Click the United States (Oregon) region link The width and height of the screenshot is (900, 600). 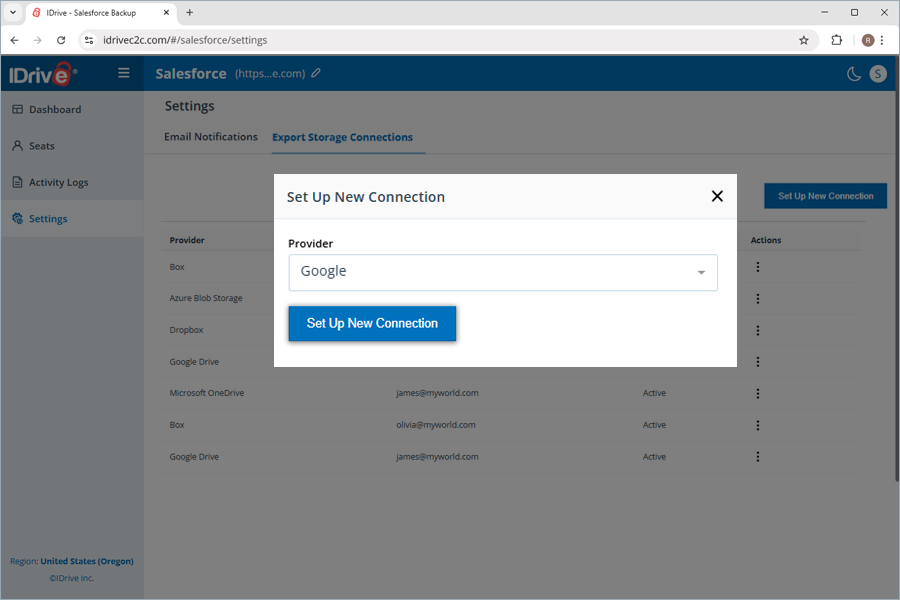click(x=86, y=561)
